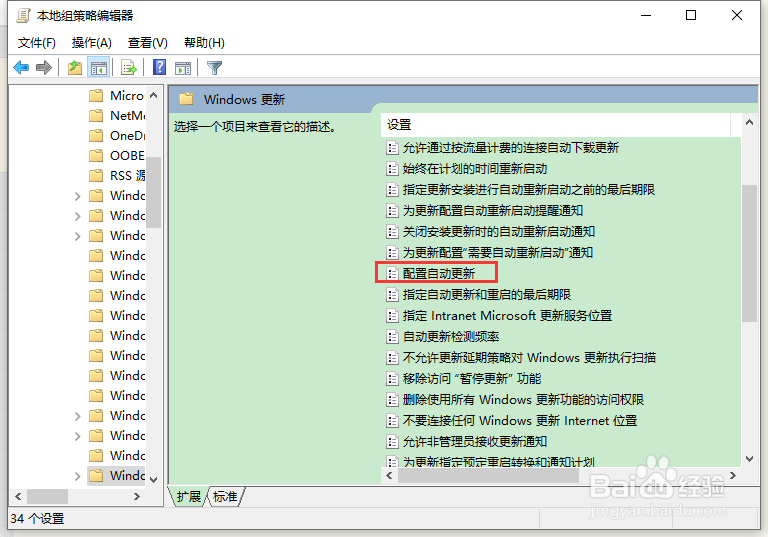Click the tree pane vertical scrollbar thumb
The image size is (768, 537).
pyautogui.click(x=153, y=192)
